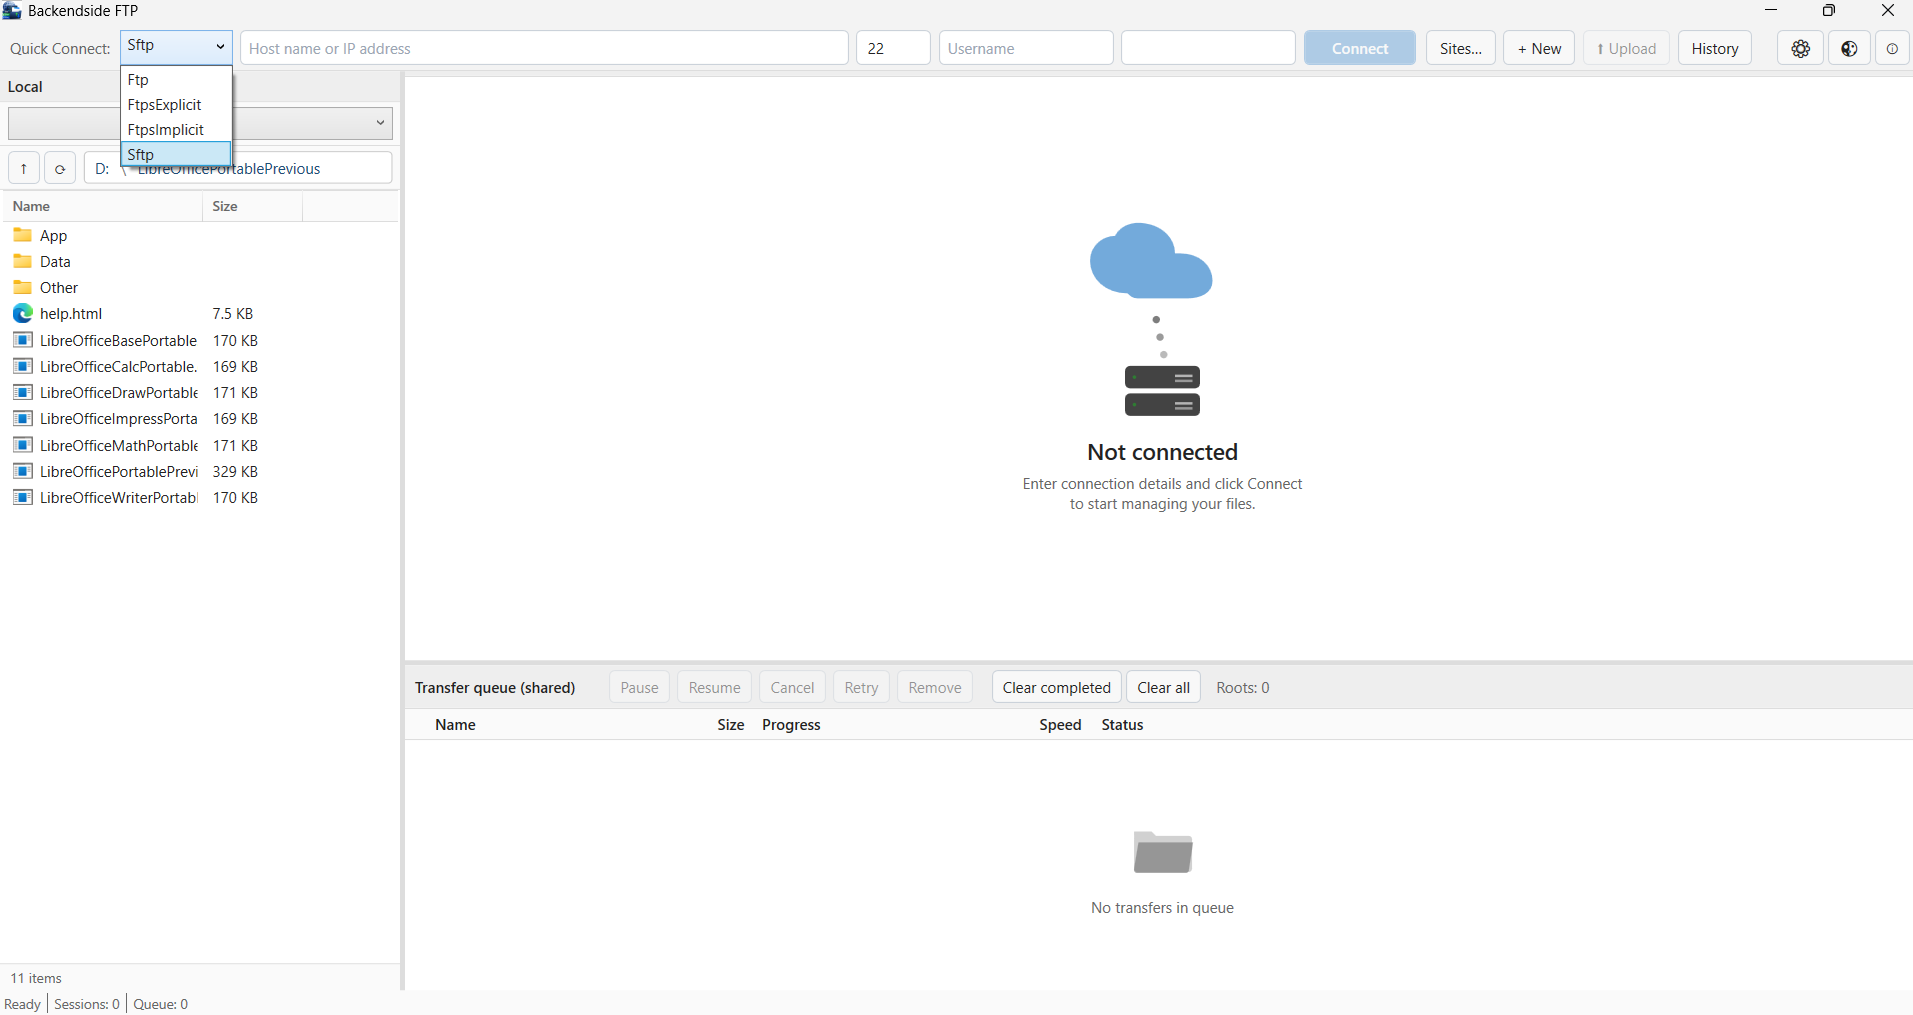This screenshot has width=1913, height=1015.
Task: Maximize/restore the application window
Action: click(1829, 11)
